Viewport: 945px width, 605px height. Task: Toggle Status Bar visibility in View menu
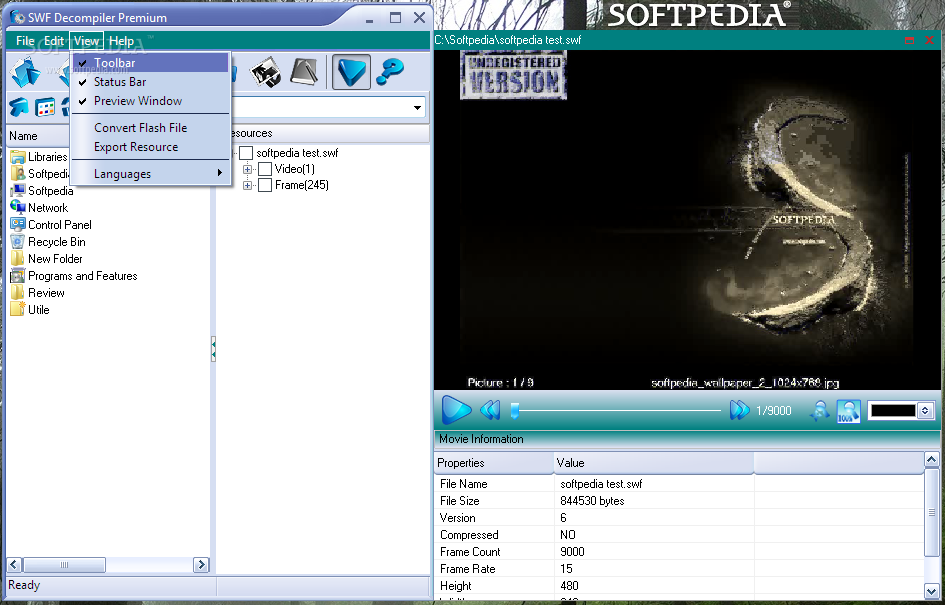point(150,82)
